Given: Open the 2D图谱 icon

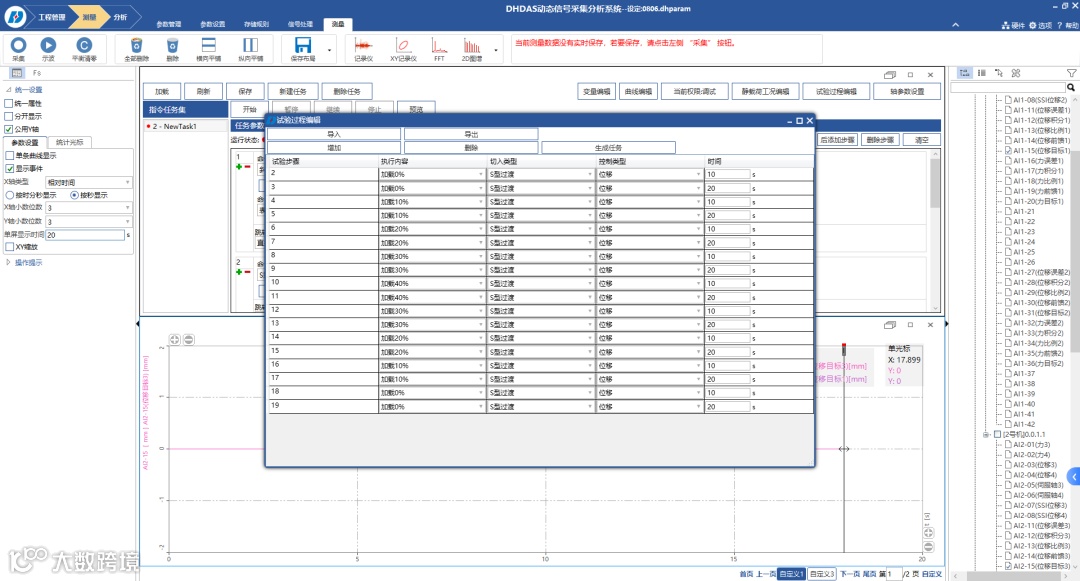Looking at the screenshot, I should click(472, 45).
